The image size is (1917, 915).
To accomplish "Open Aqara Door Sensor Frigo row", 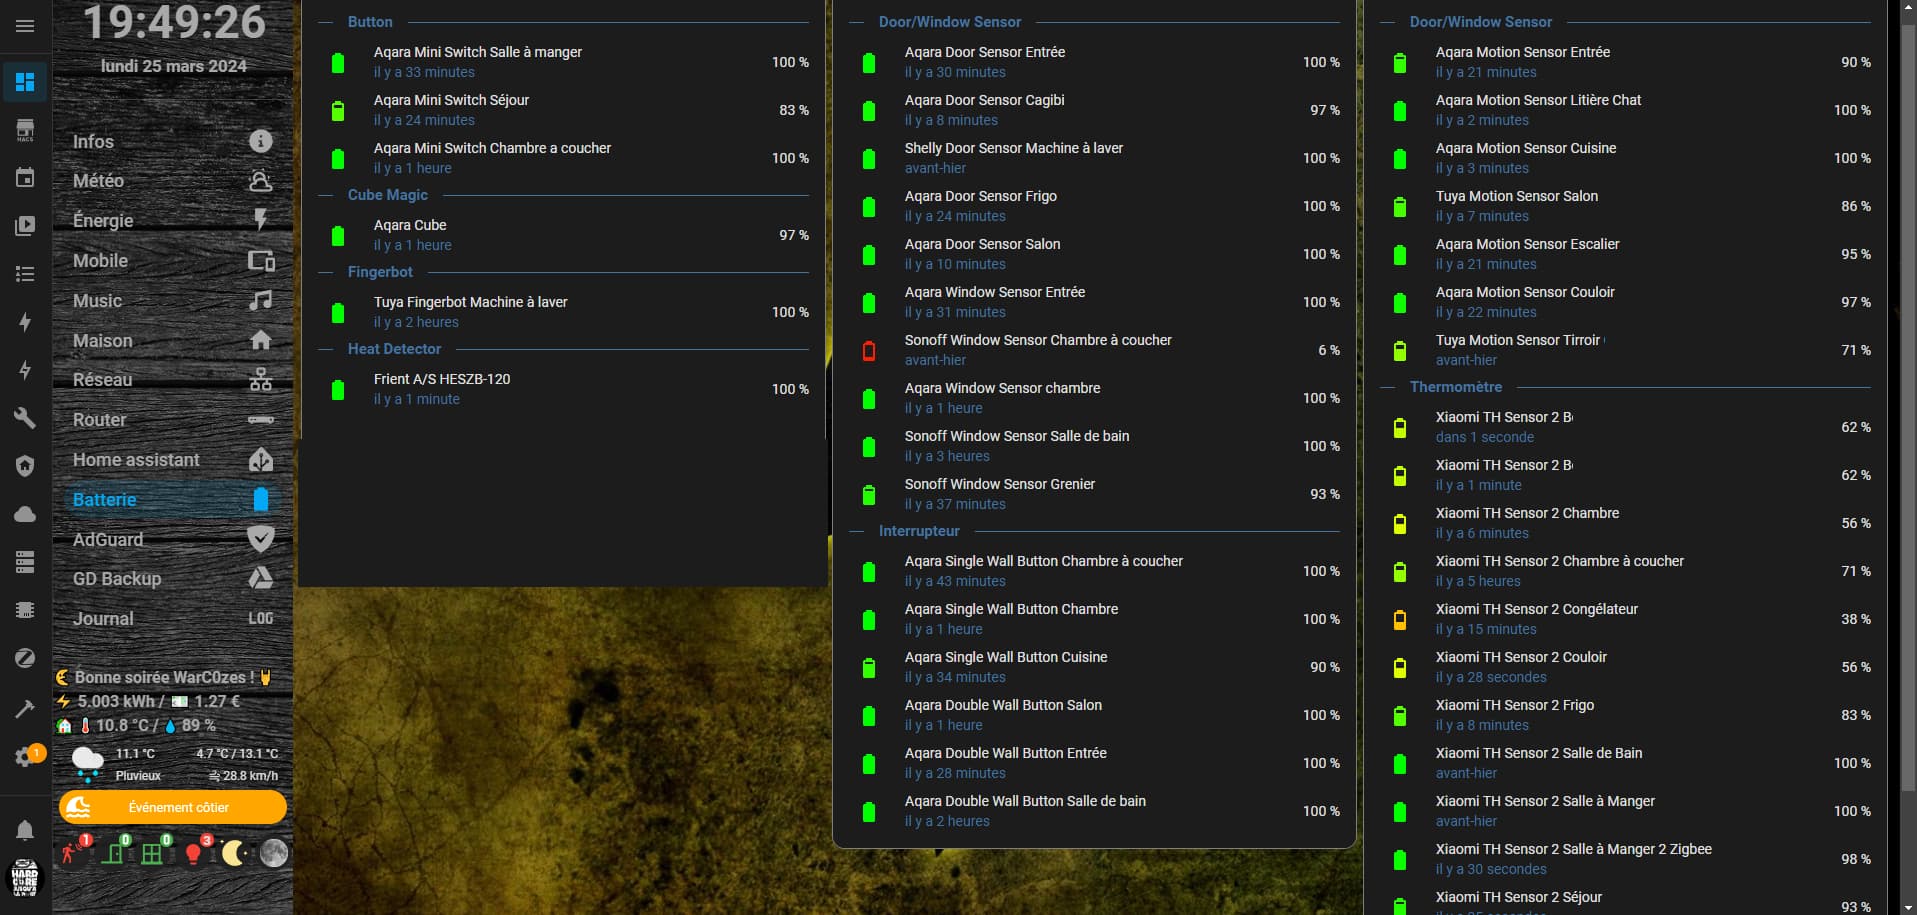I will (1095, 206).
